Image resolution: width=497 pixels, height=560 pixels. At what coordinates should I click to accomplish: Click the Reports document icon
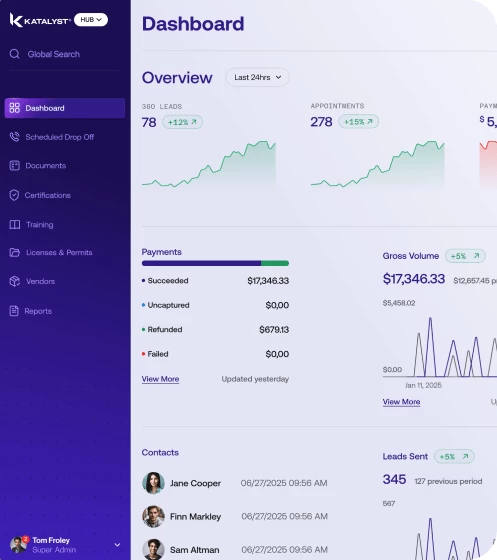pyautogui.click(x=14, y=311)
